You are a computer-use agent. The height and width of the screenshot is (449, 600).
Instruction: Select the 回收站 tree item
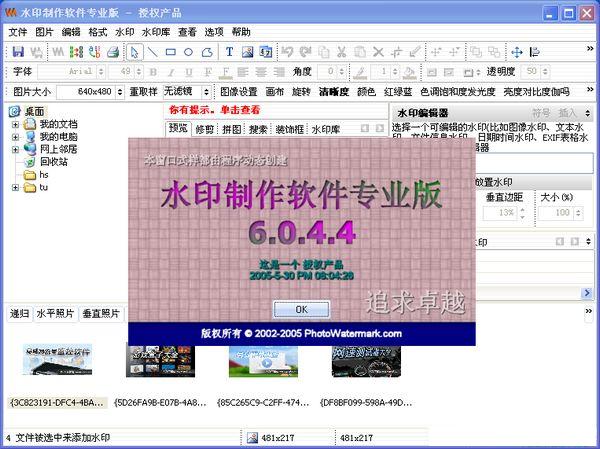[54, 162]
